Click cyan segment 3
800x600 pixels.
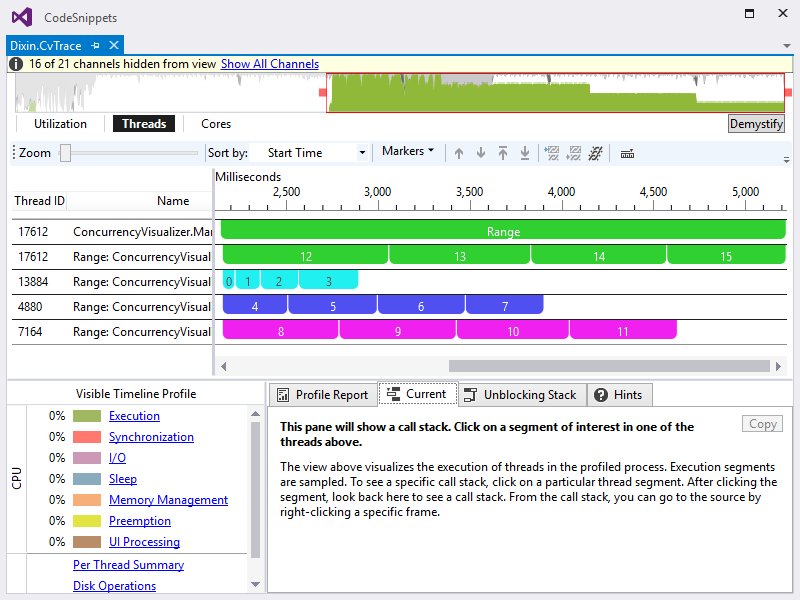click(x=329, y=280)
